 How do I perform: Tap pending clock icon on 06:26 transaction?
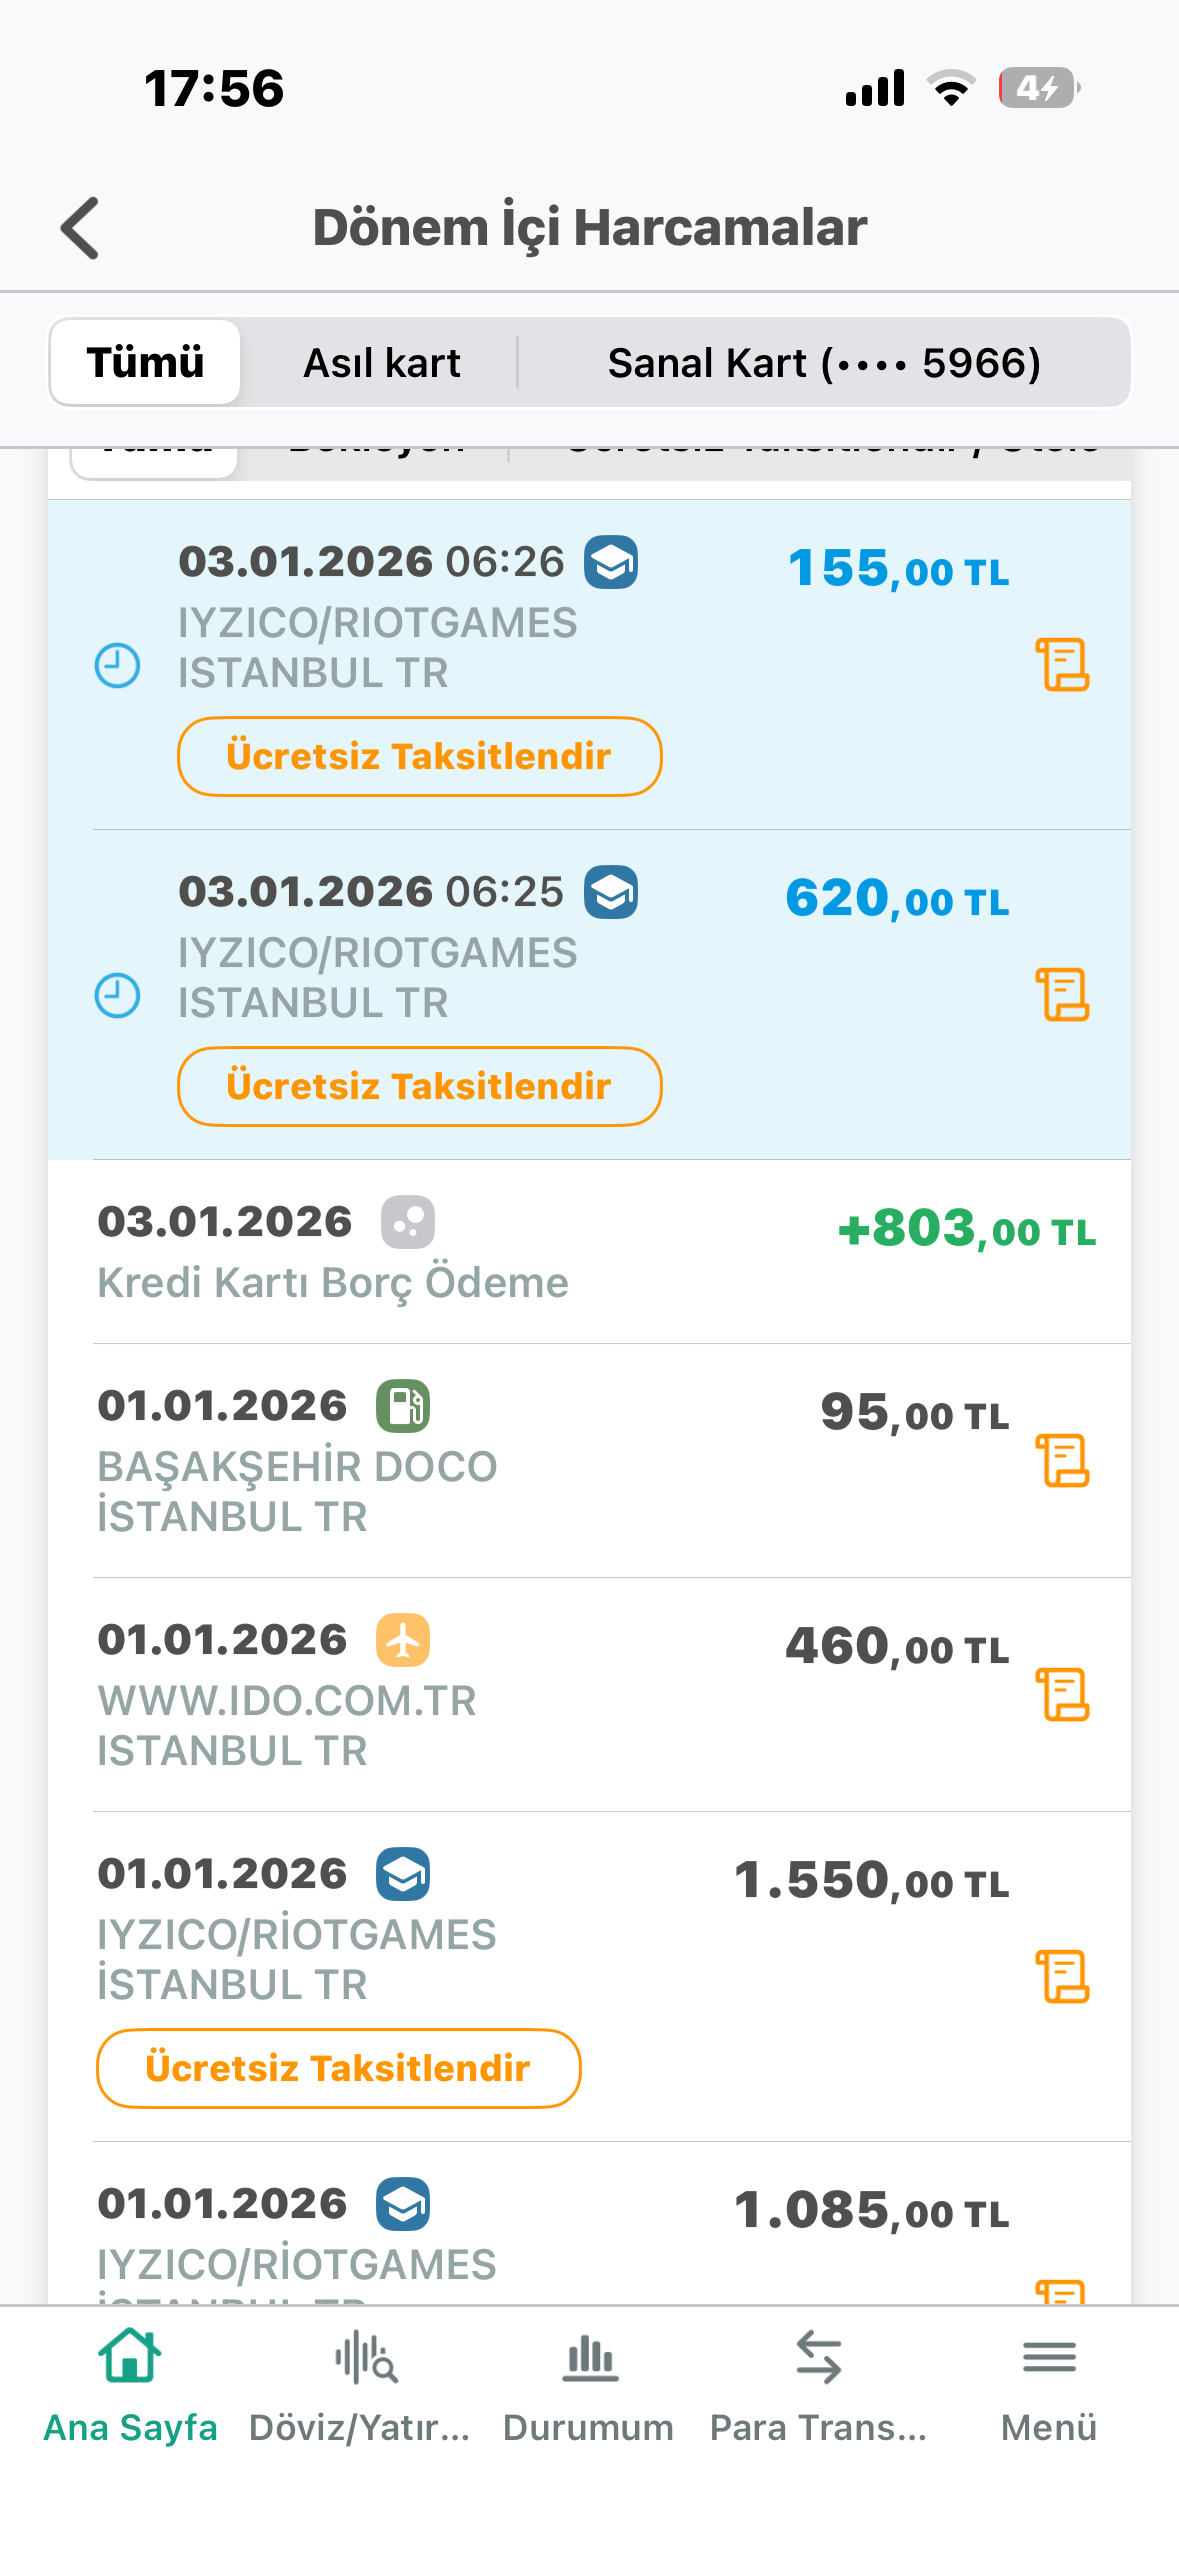(x=117, y=666)
